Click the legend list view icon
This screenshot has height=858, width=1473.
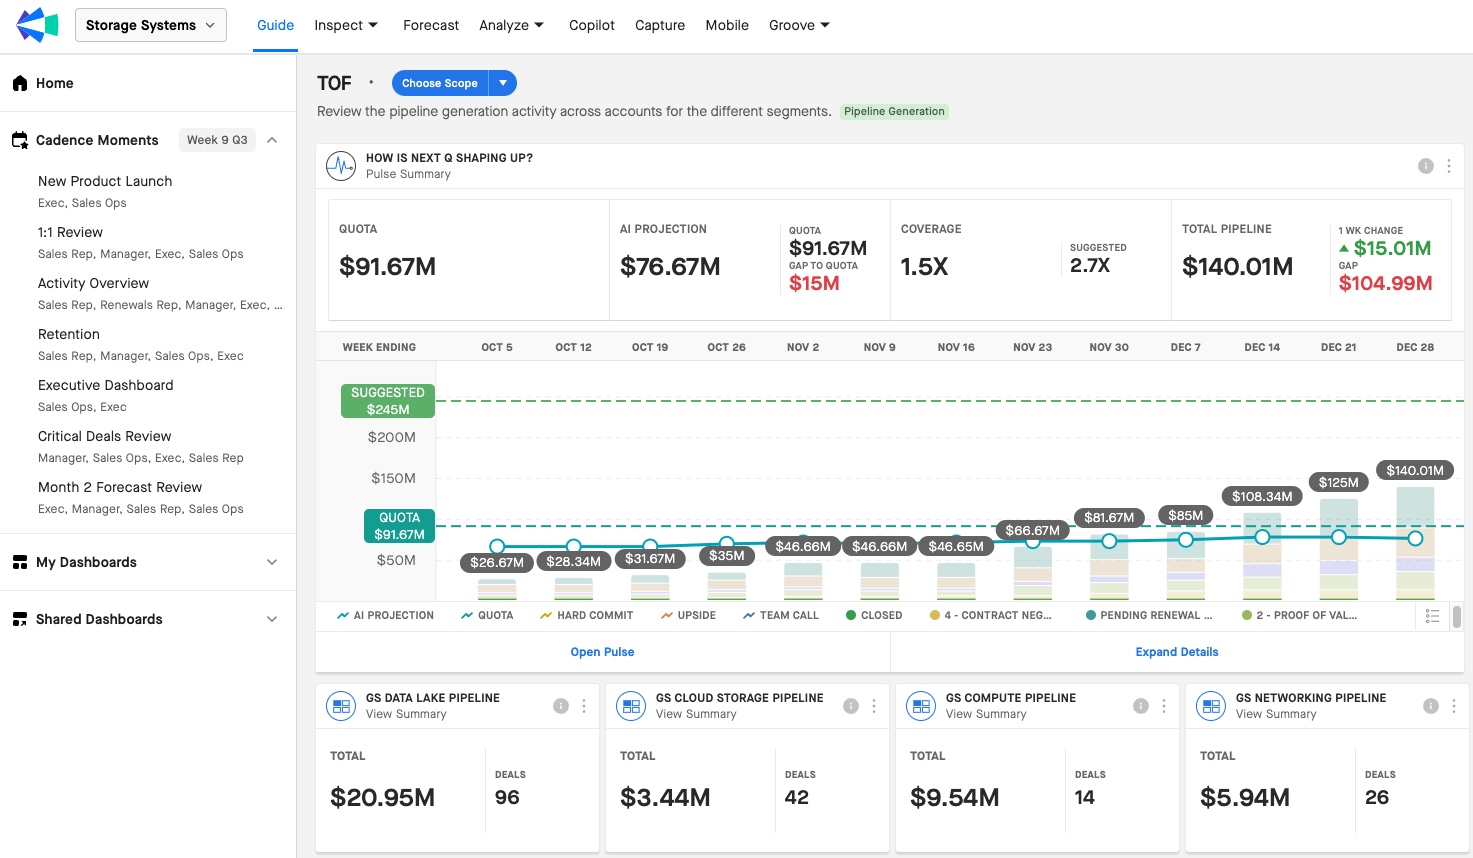click(x=1432, y=616)
